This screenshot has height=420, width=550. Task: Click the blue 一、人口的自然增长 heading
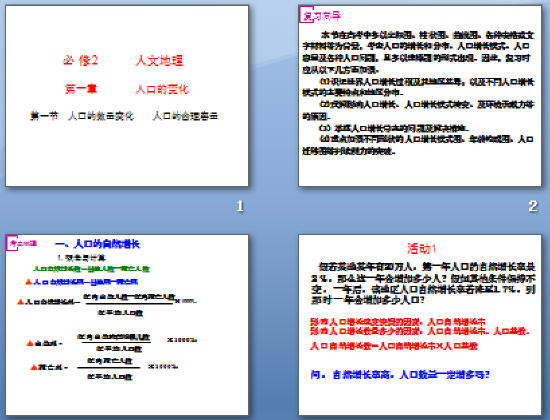pos(98,244)
